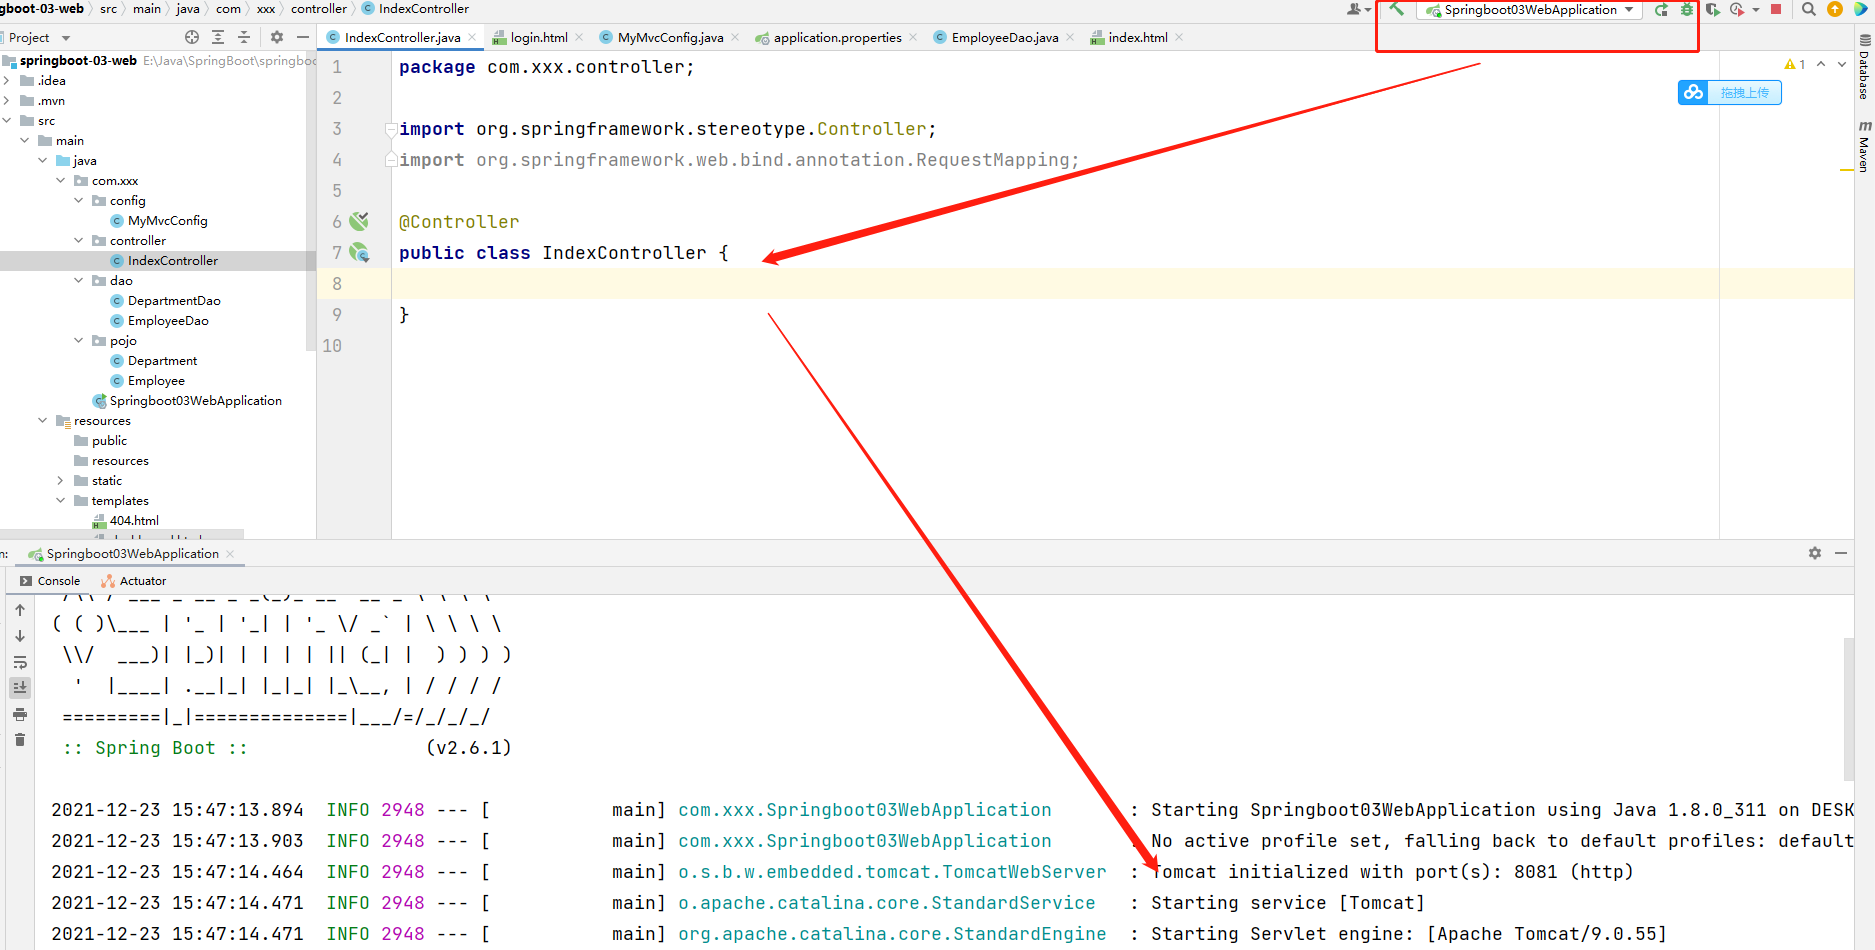Collapse the main folder
Viewport: 1875px width, 950px height.
pyautogui.click(x=25, y=141)
